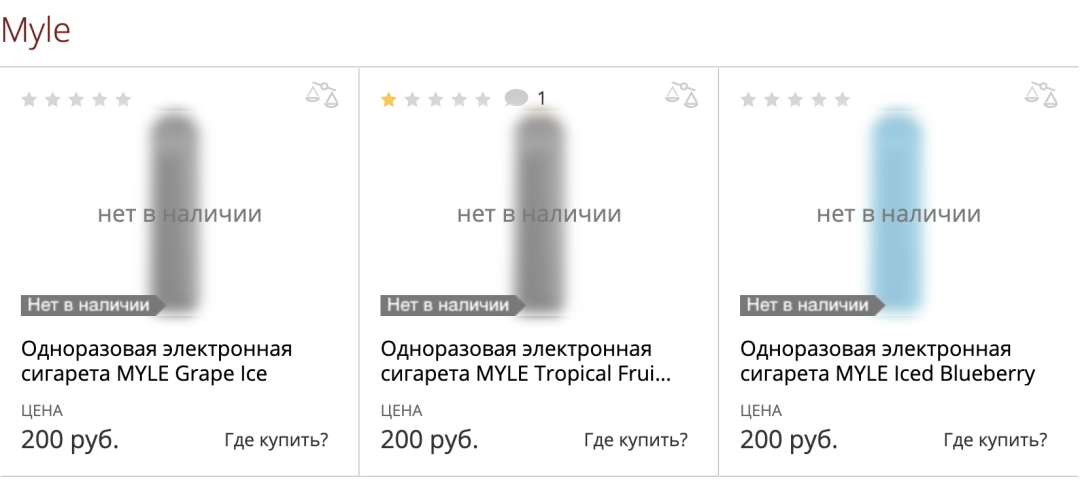Click 'Где купить?' on Iced Blueberry card
Viewport: 1080px width, 492px height.
[x=996, y=440]
